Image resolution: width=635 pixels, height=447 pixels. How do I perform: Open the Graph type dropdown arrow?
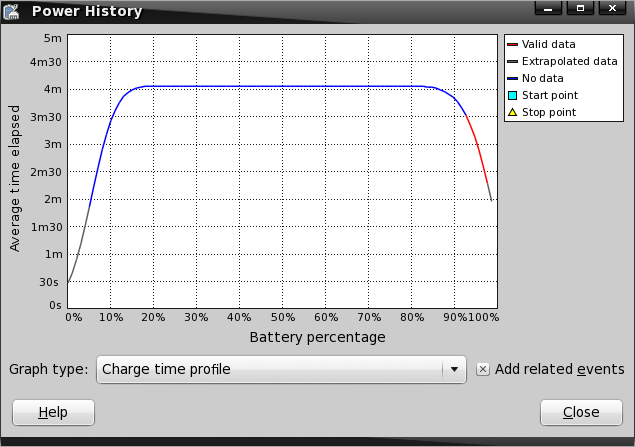(x=455, y=369)
